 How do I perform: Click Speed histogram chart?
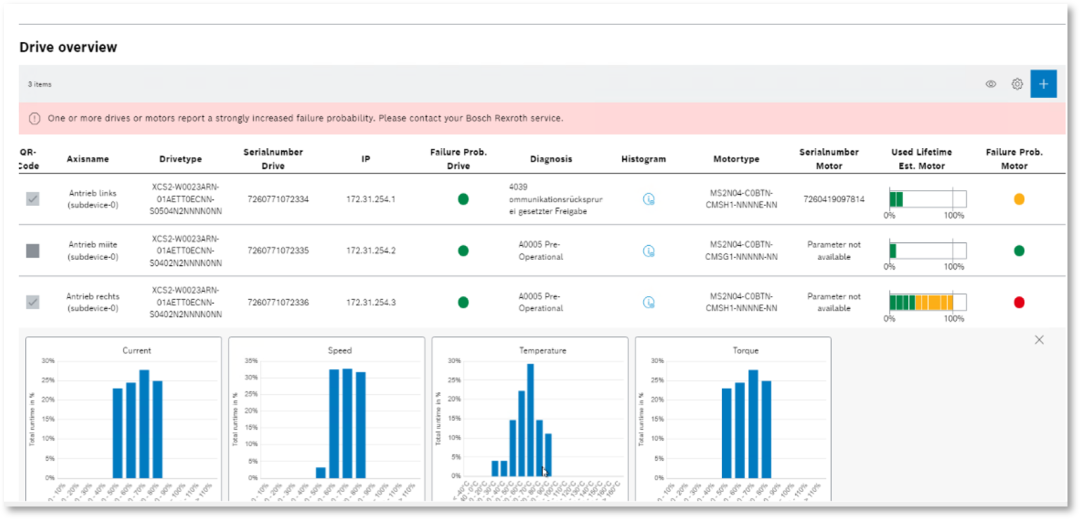pyautogui.click(x=326, y=419)
